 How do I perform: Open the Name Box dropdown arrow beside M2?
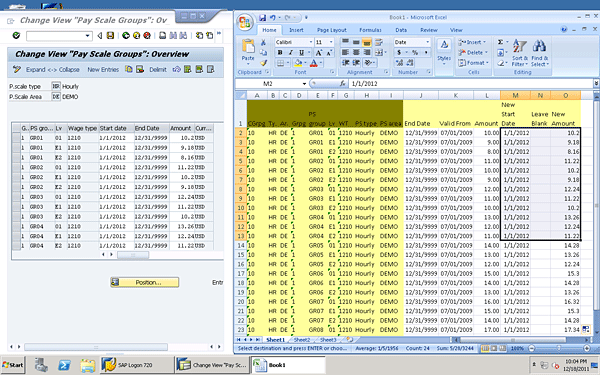coord(304,84)
